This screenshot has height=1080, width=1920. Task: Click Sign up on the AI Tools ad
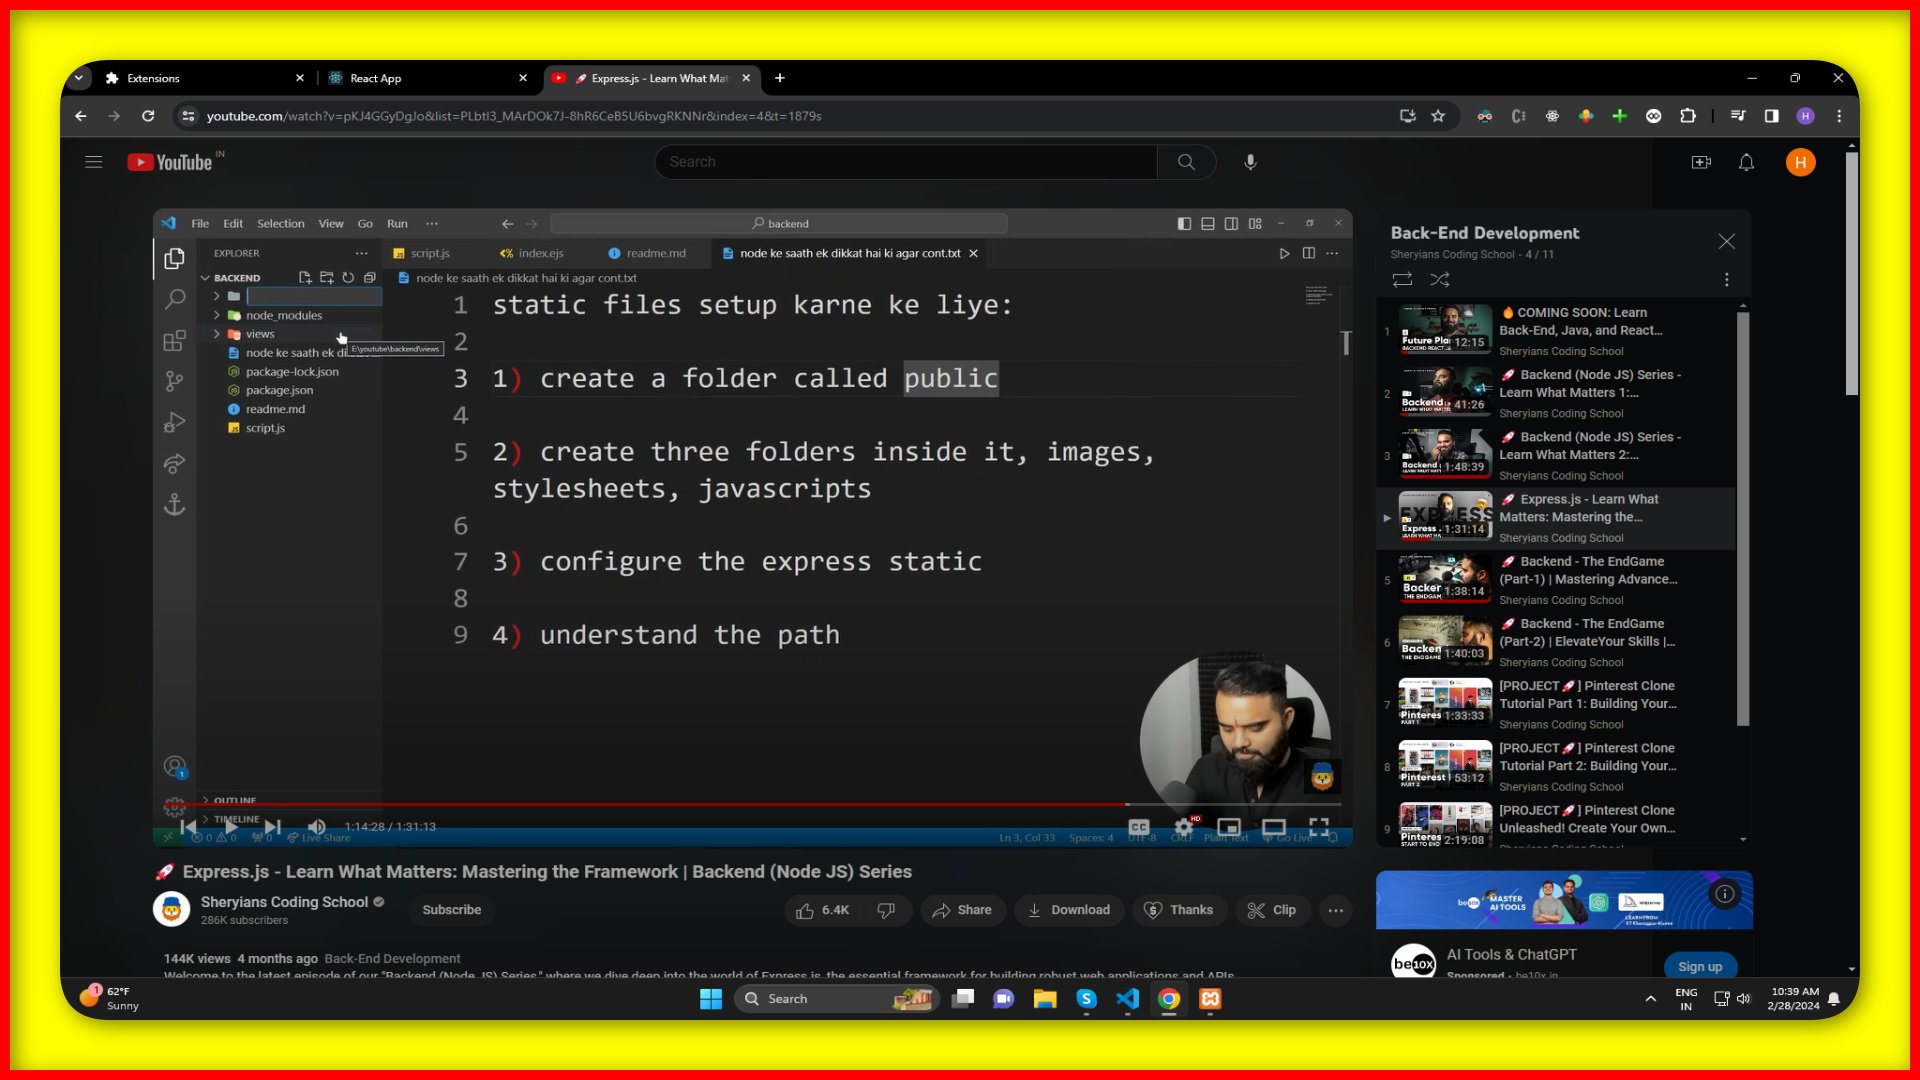[x=1700, y=967]
